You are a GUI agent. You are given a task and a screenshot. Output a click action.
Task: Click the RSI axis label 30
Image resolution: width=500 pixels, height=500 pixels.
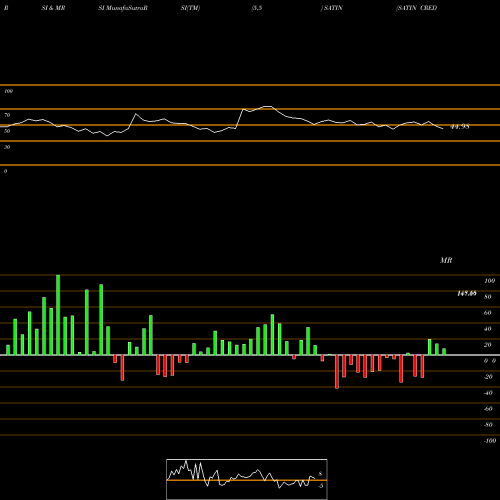[7, 147]
